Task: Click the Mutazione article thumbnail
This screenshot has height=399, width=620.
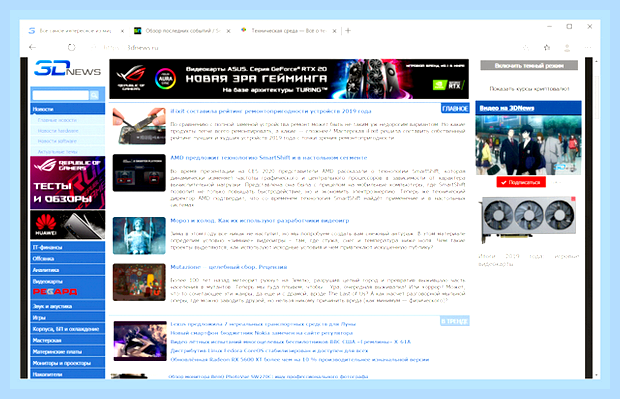Action: [139, 282]
